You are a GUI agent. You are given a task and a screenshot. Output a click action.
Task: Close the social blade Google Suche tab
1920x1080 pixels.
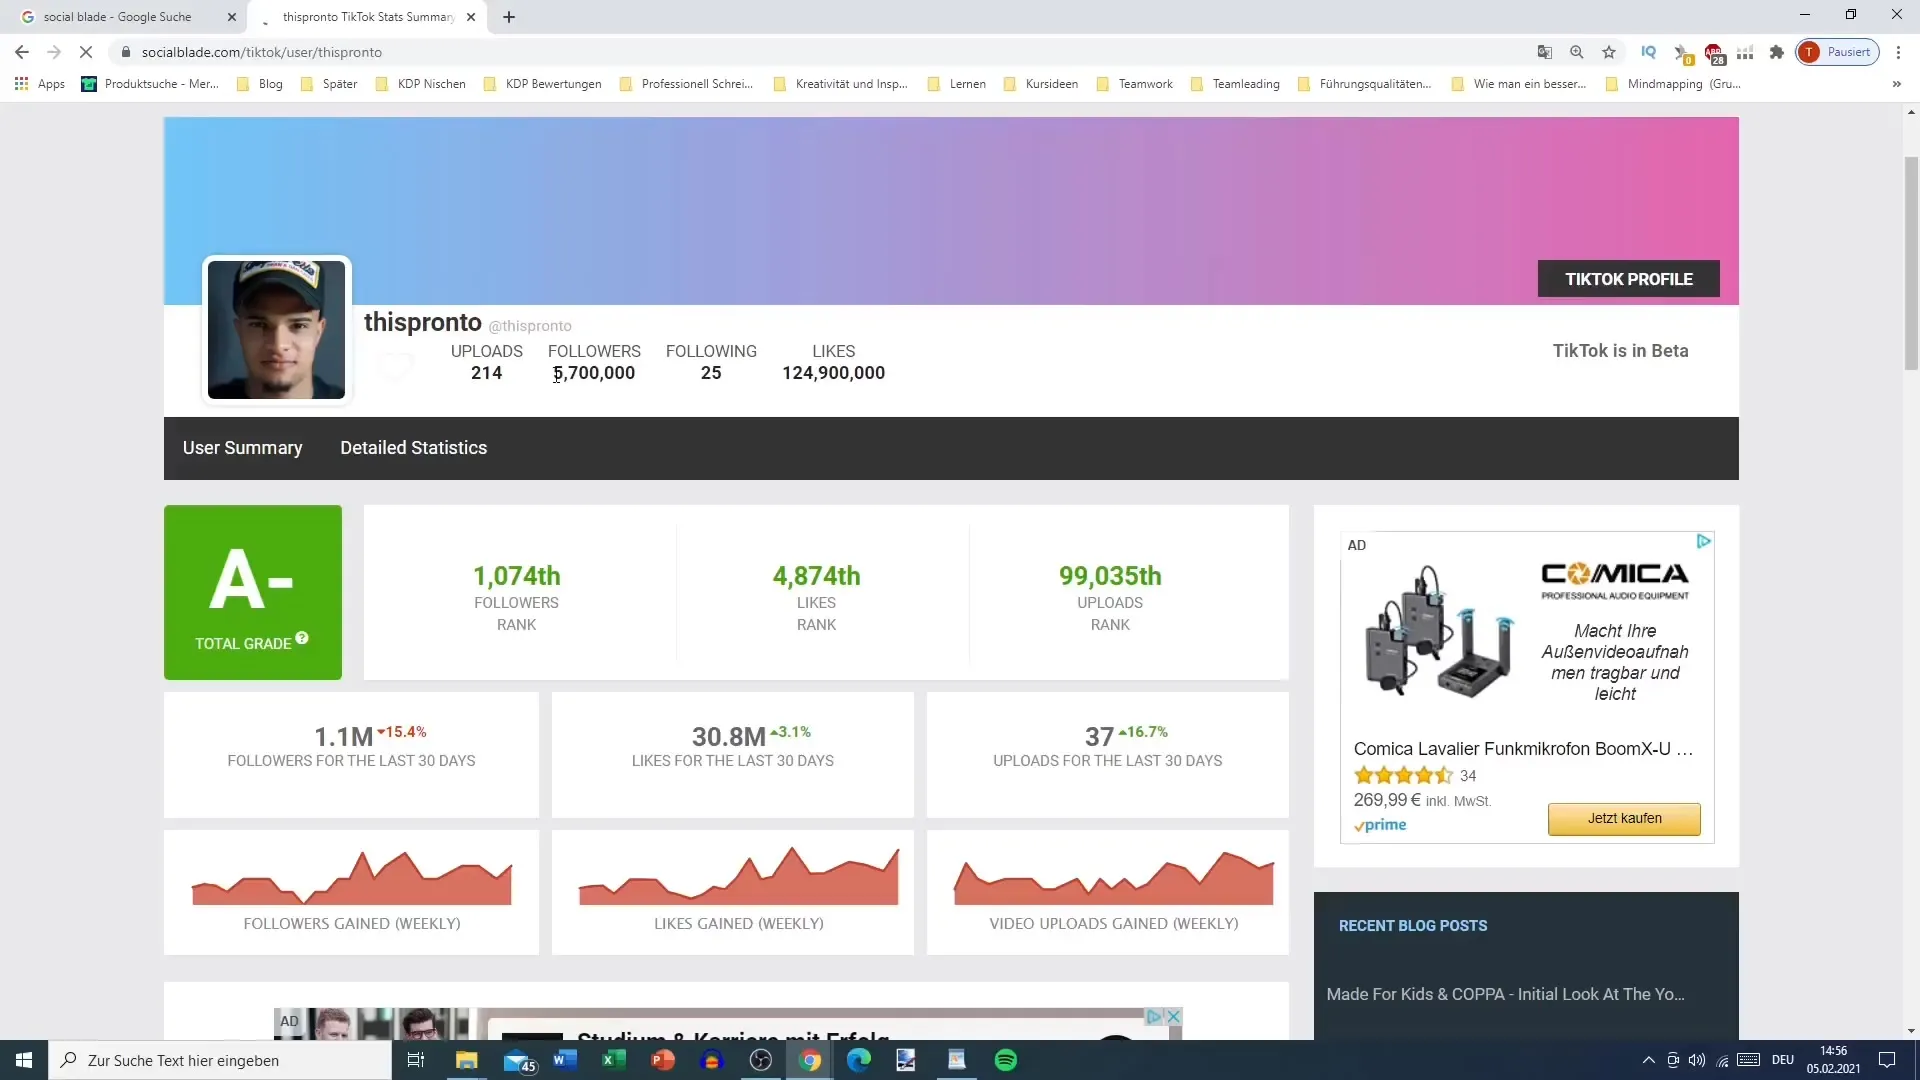(x=232, y=17)
